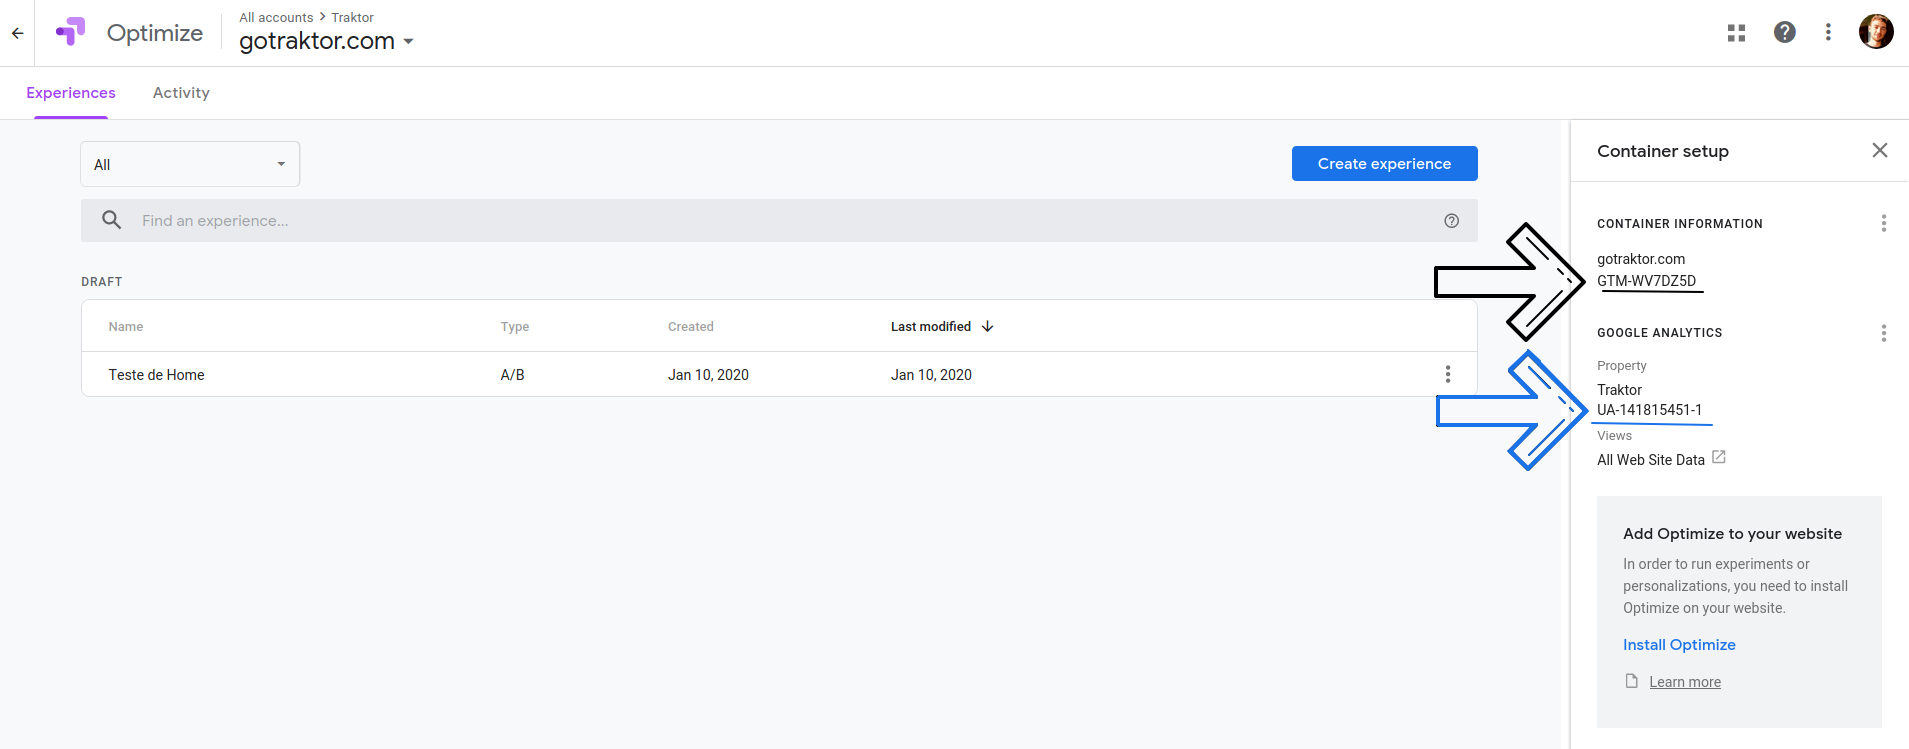Click the Created date Jan 10, 2020 cell
The width and height of the screenshot is (1909, 749).
[708, 375]
